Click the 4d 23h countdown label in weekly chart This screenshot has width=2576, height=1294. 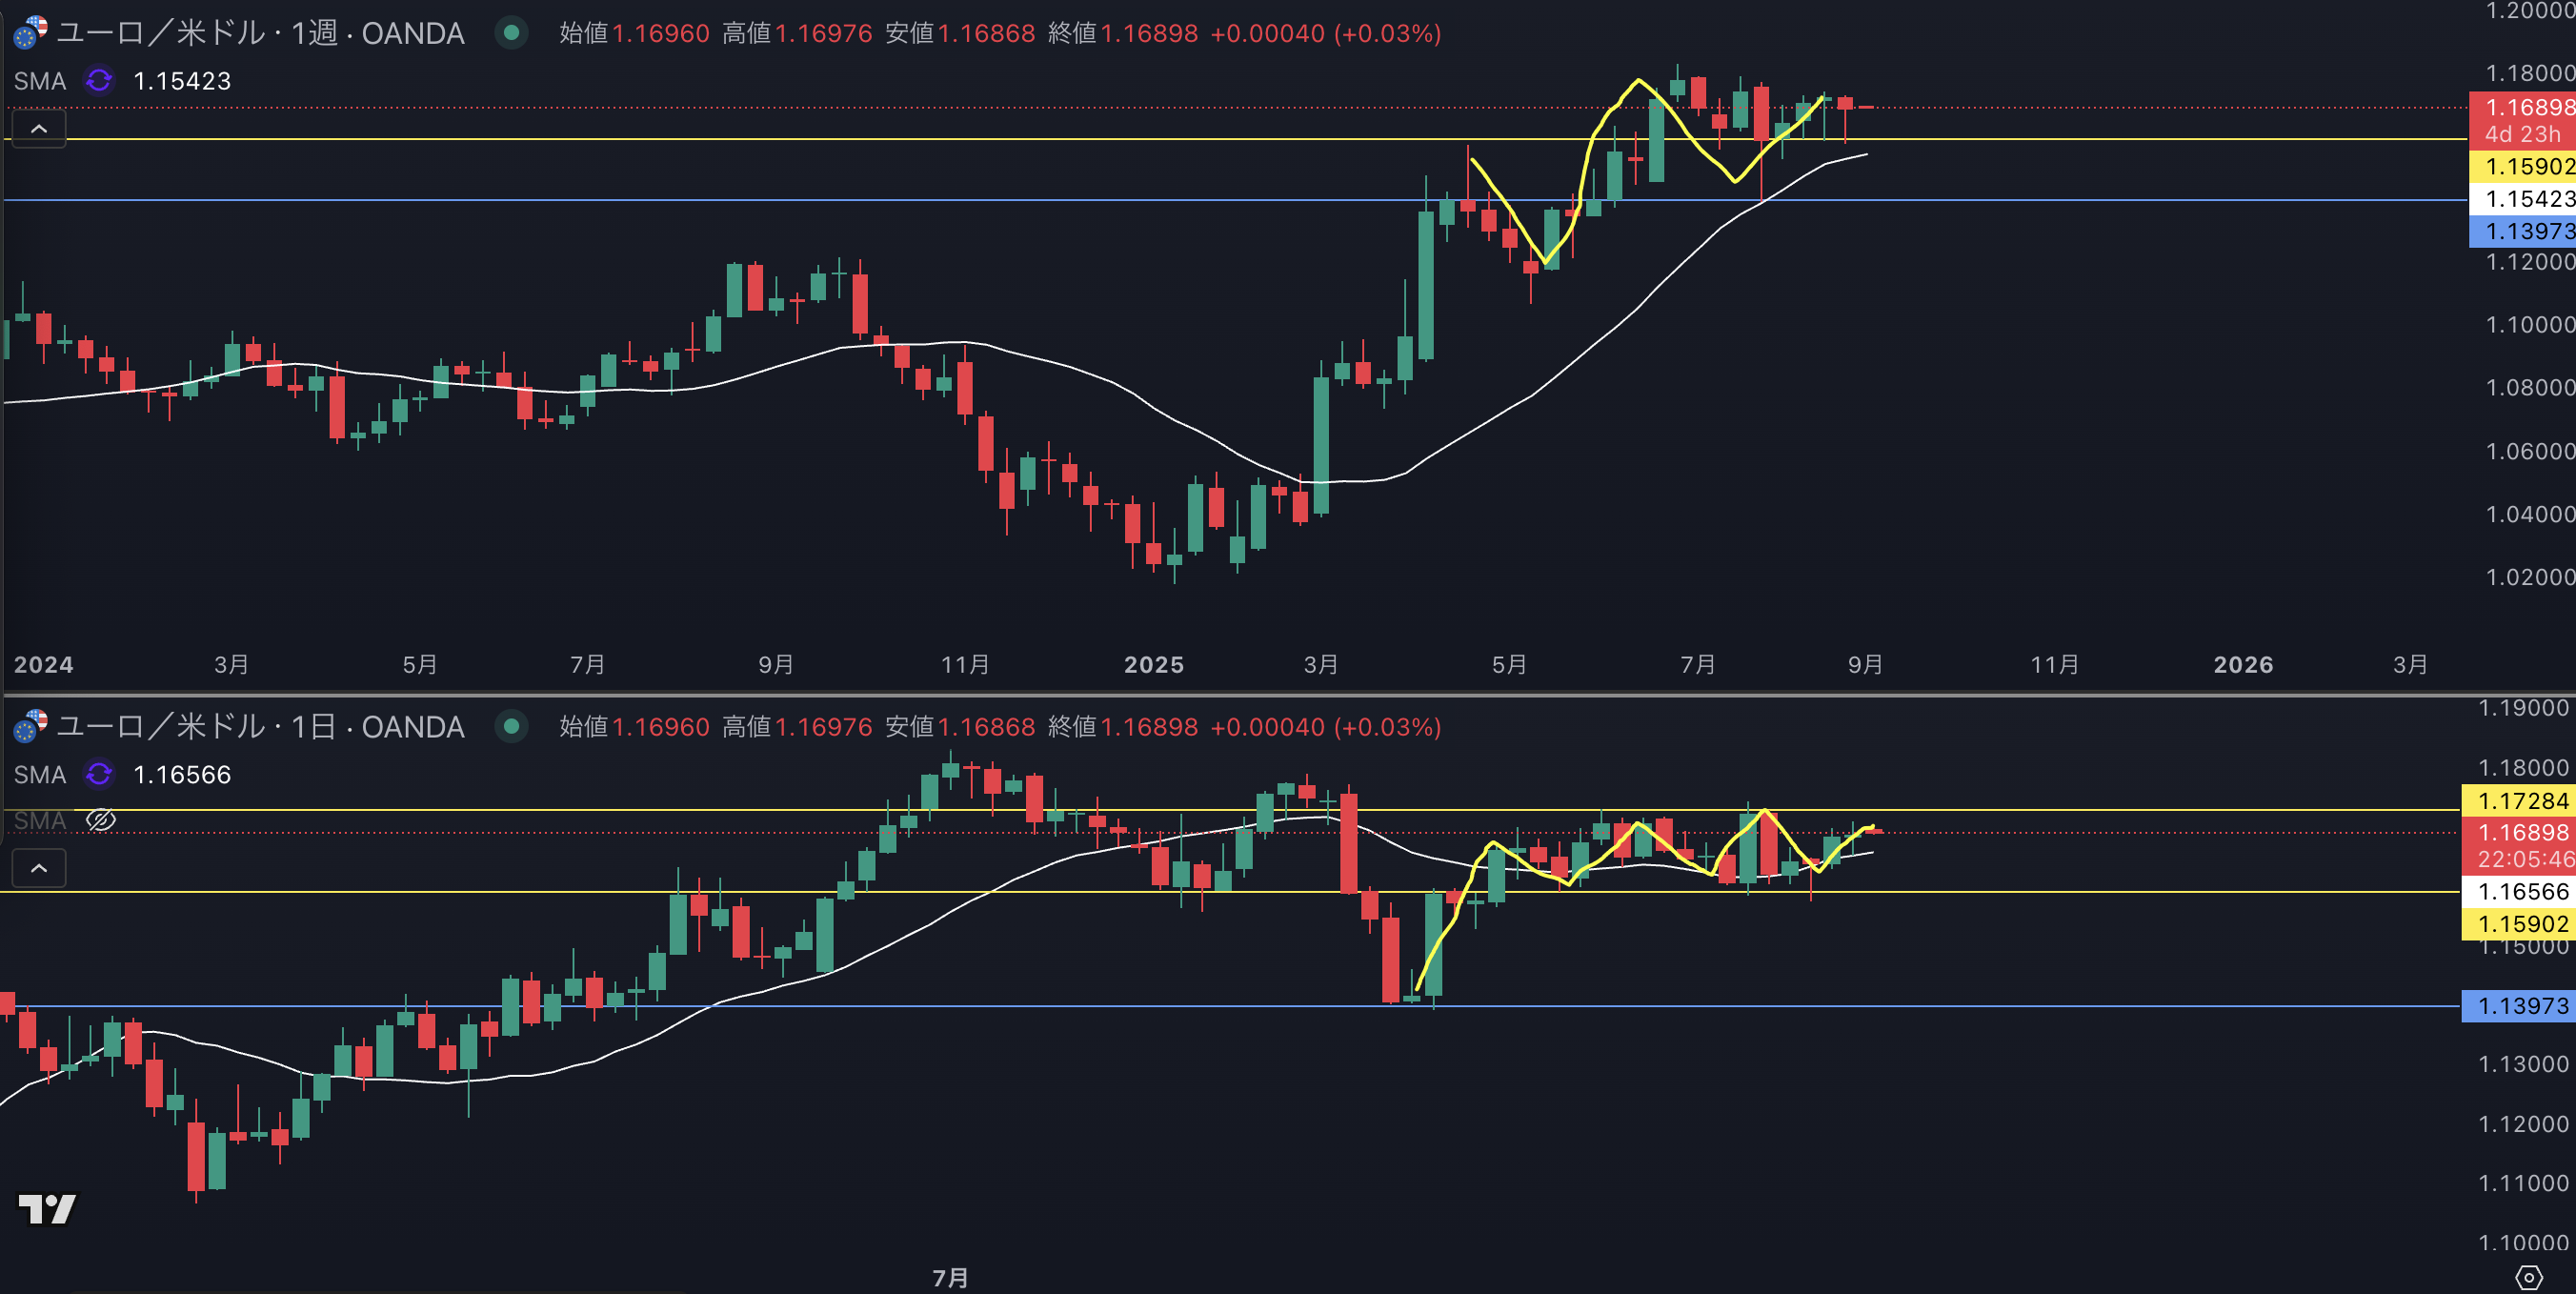tap(2522, 134)
